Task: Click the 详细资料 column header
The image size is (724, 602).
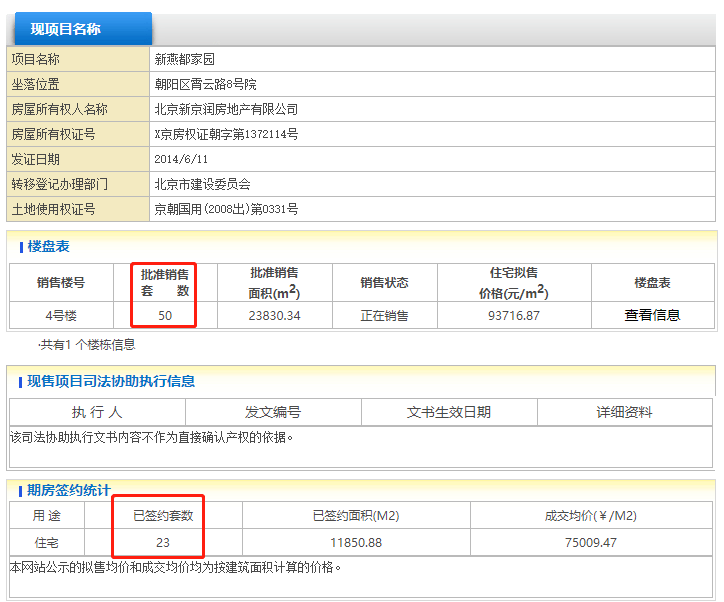Action: (624, 412)
